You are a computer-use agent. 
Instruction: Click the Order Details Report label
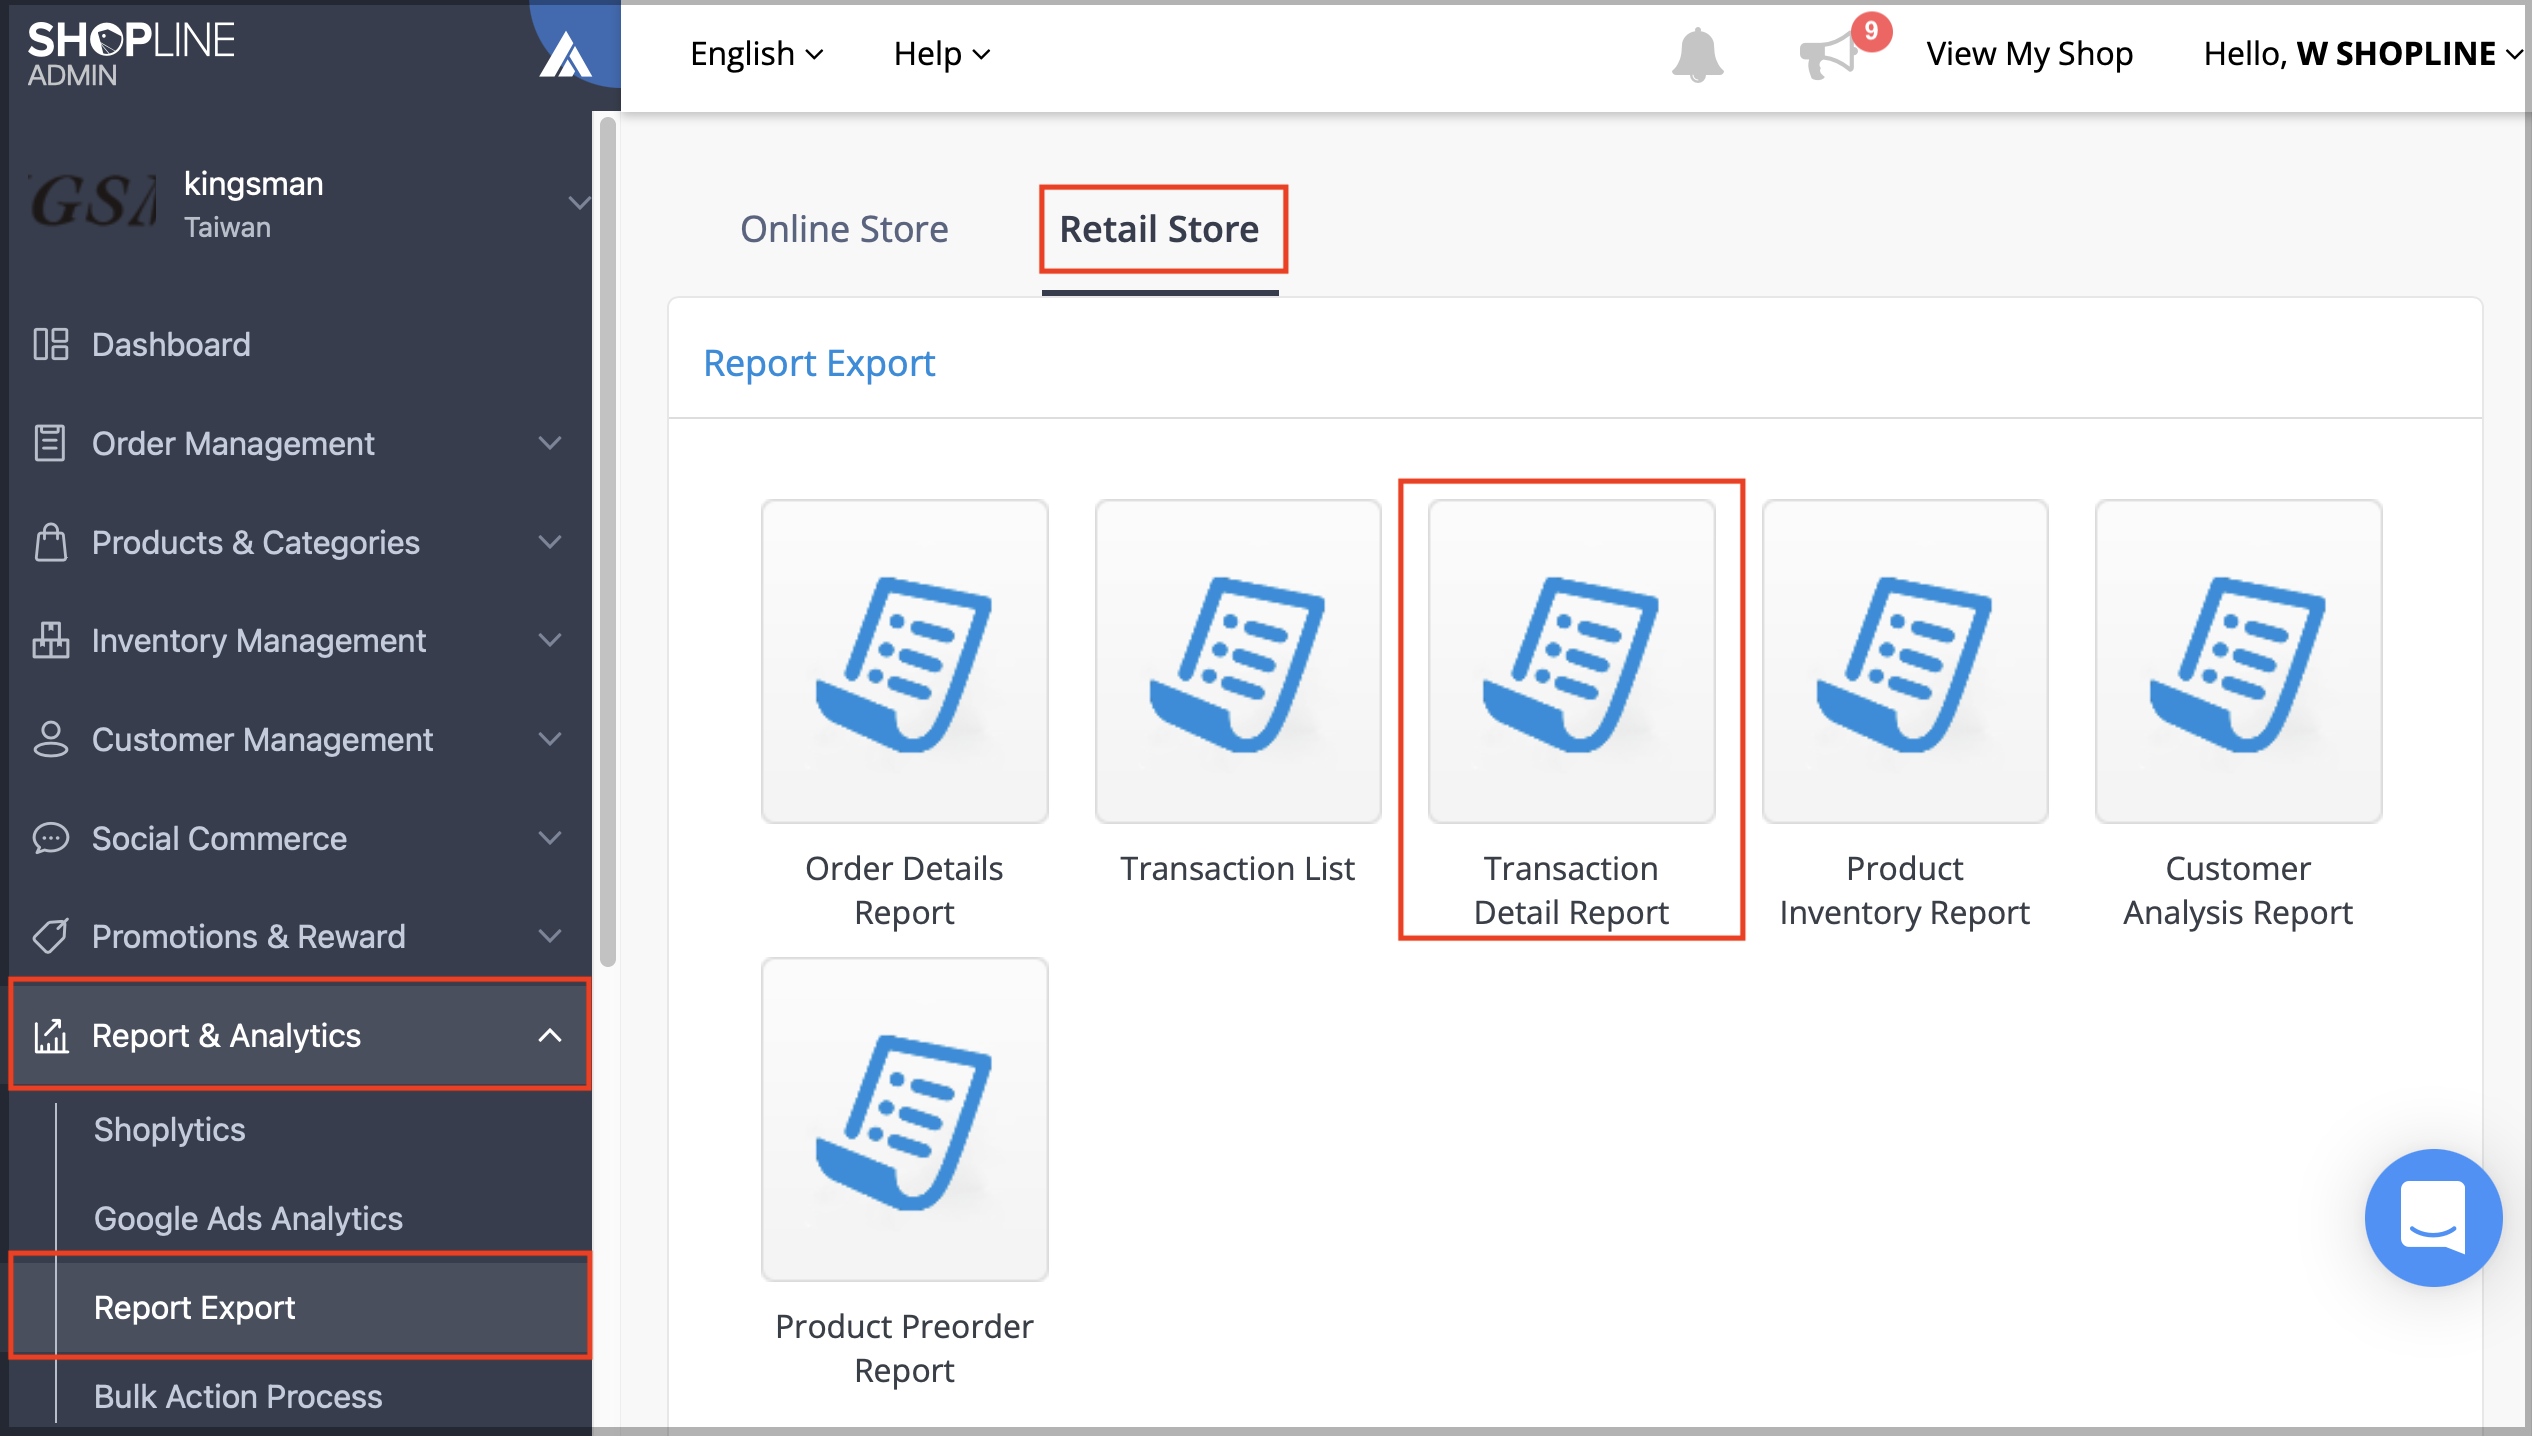904,890
